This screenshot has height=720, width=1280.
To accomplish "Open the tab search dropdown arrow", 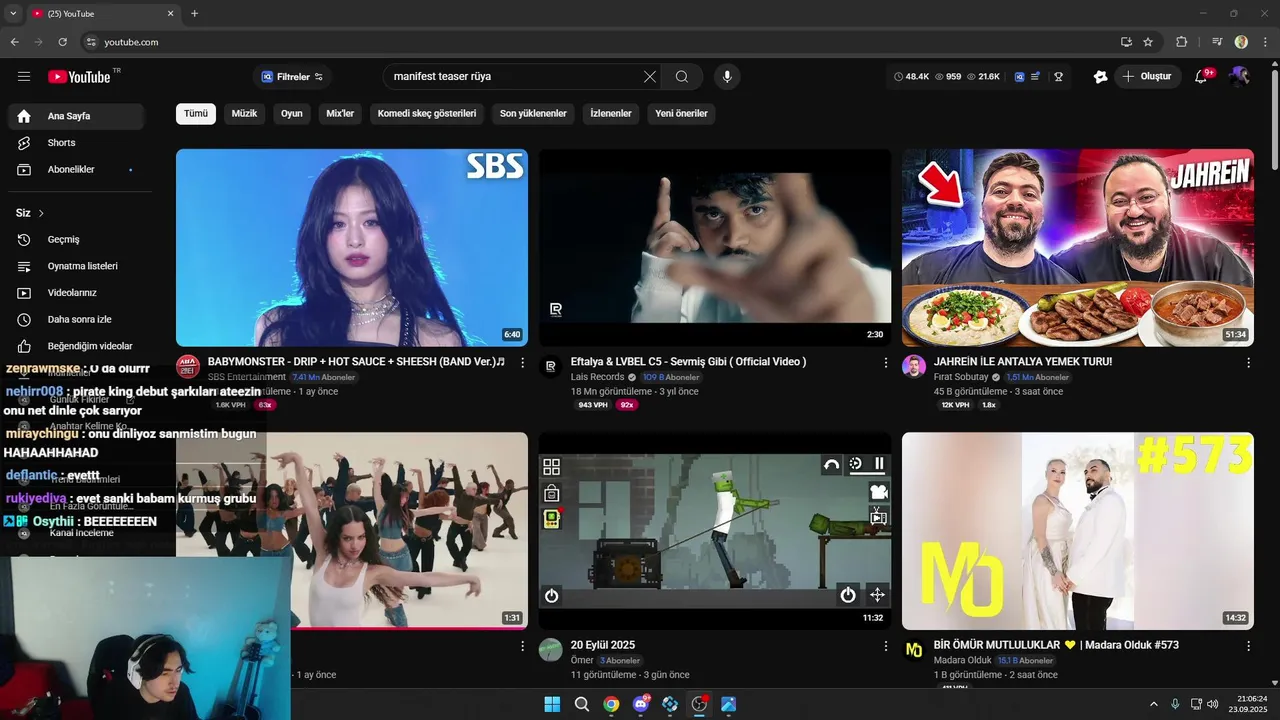I will pos(13,13).
